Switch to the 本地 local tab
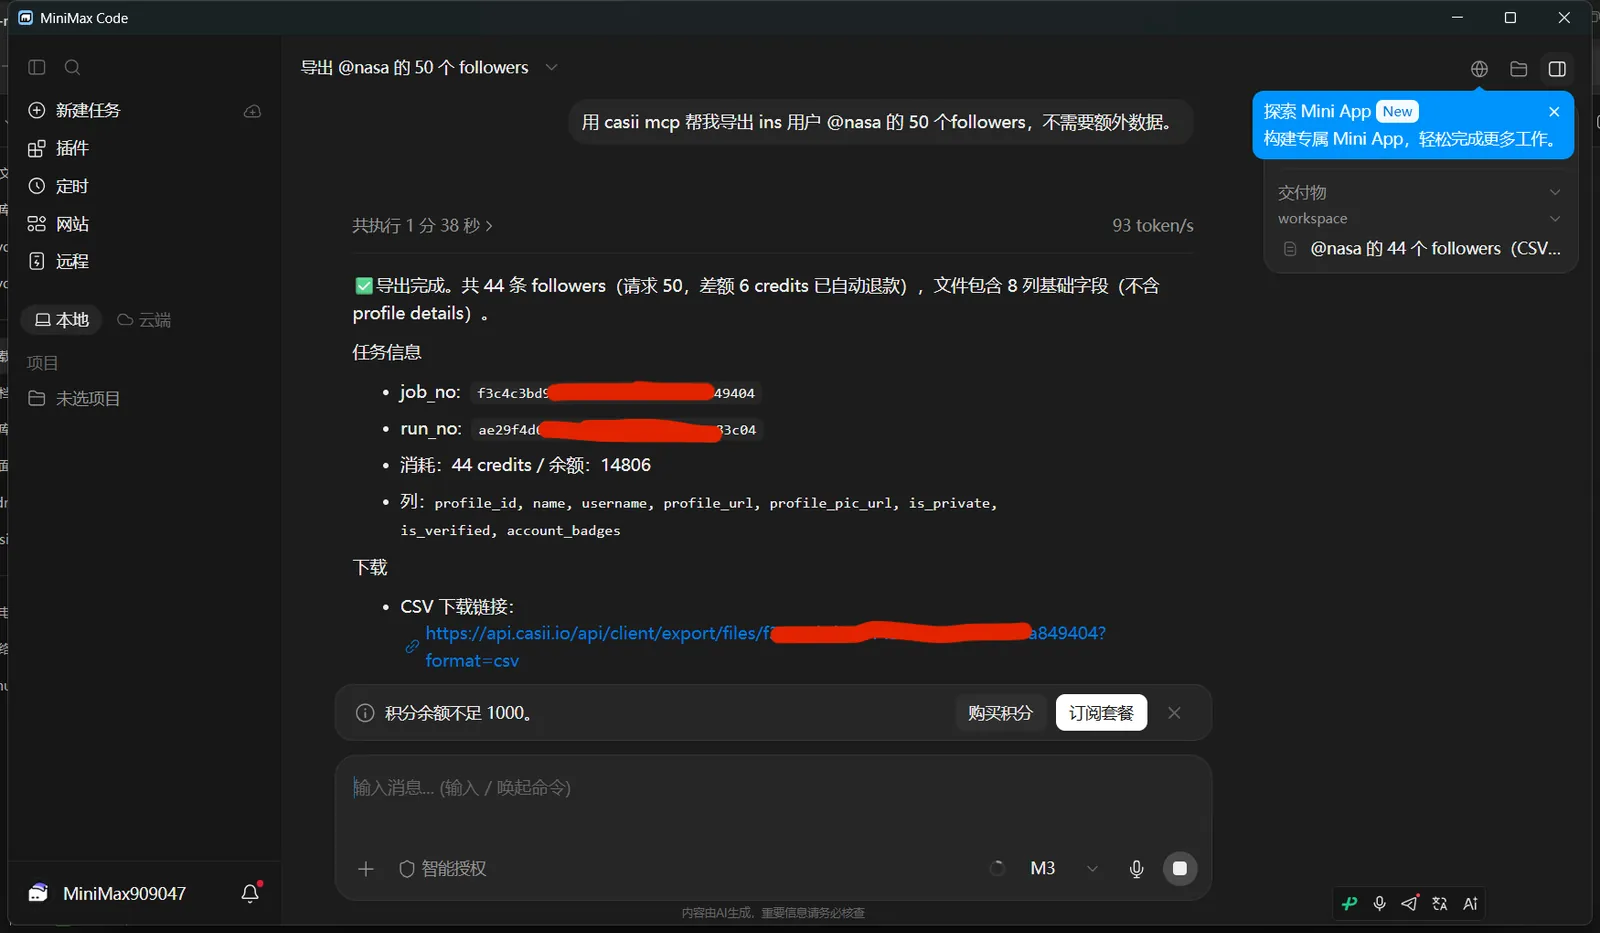Viewport: 1600px width, 933px height. point(62,320)
